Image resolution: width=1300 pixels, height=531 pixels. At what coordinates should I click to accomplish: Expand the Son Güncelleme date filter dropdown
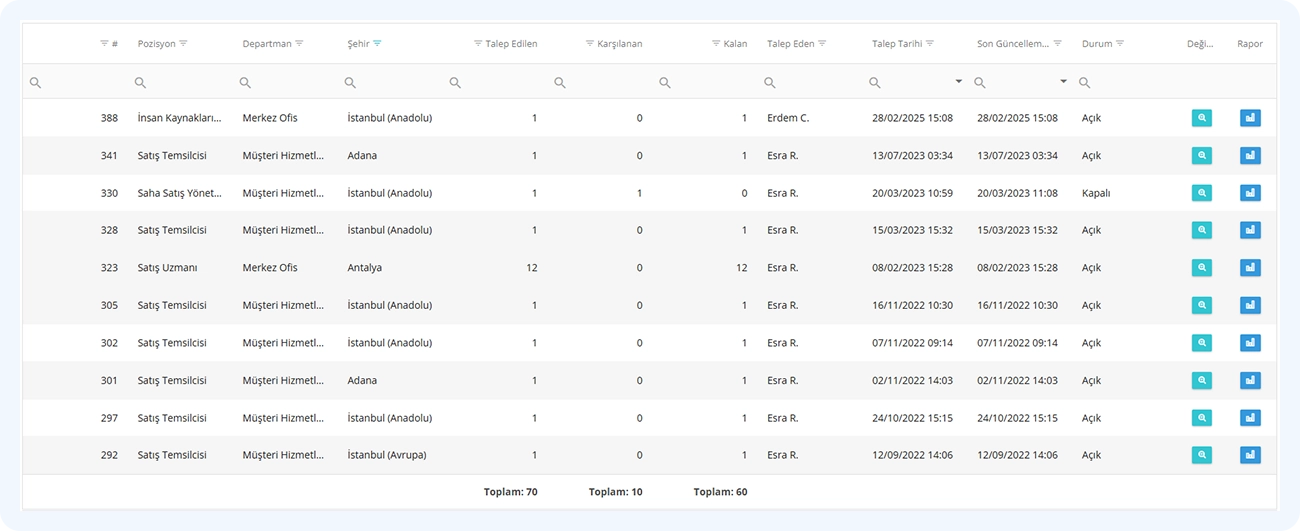click(1064, 82)
